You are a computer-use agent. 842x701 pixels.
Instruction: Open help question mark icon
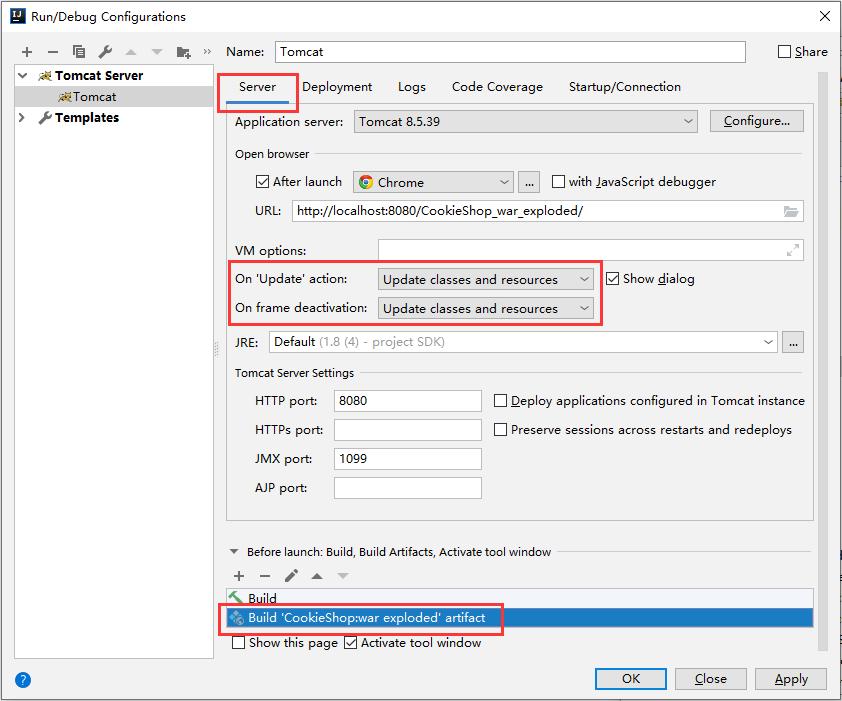click(x=23, y=680)
